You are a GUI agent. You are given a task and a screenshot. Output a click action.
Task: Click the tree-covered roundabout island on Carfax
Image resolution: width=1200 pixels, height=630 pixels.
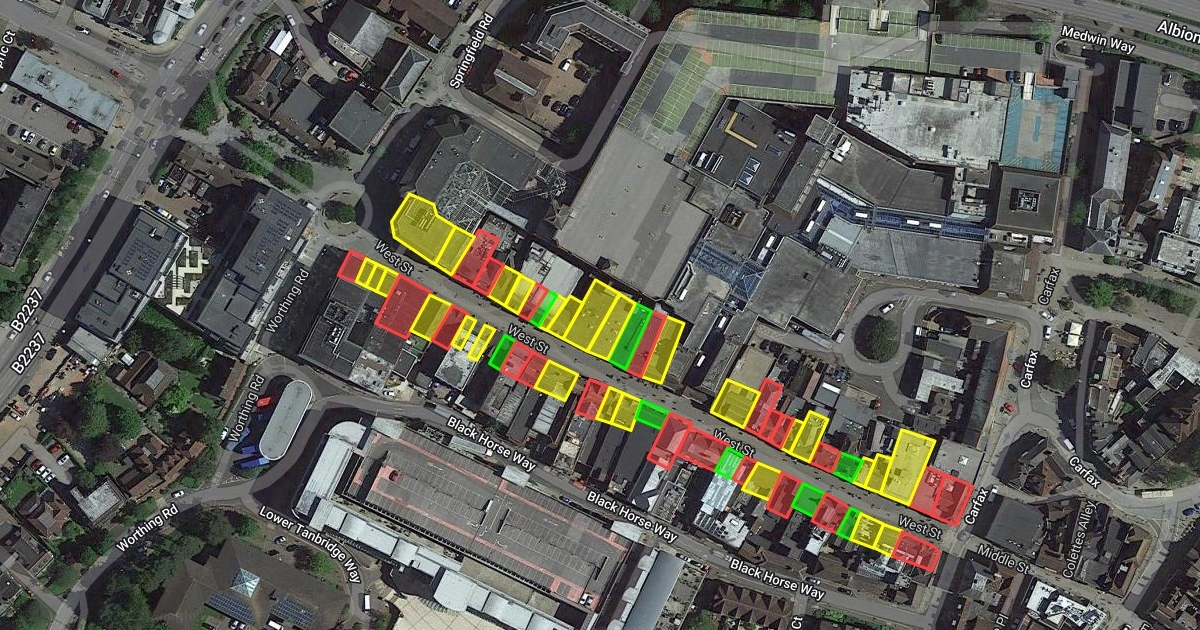tap(880, 338)
